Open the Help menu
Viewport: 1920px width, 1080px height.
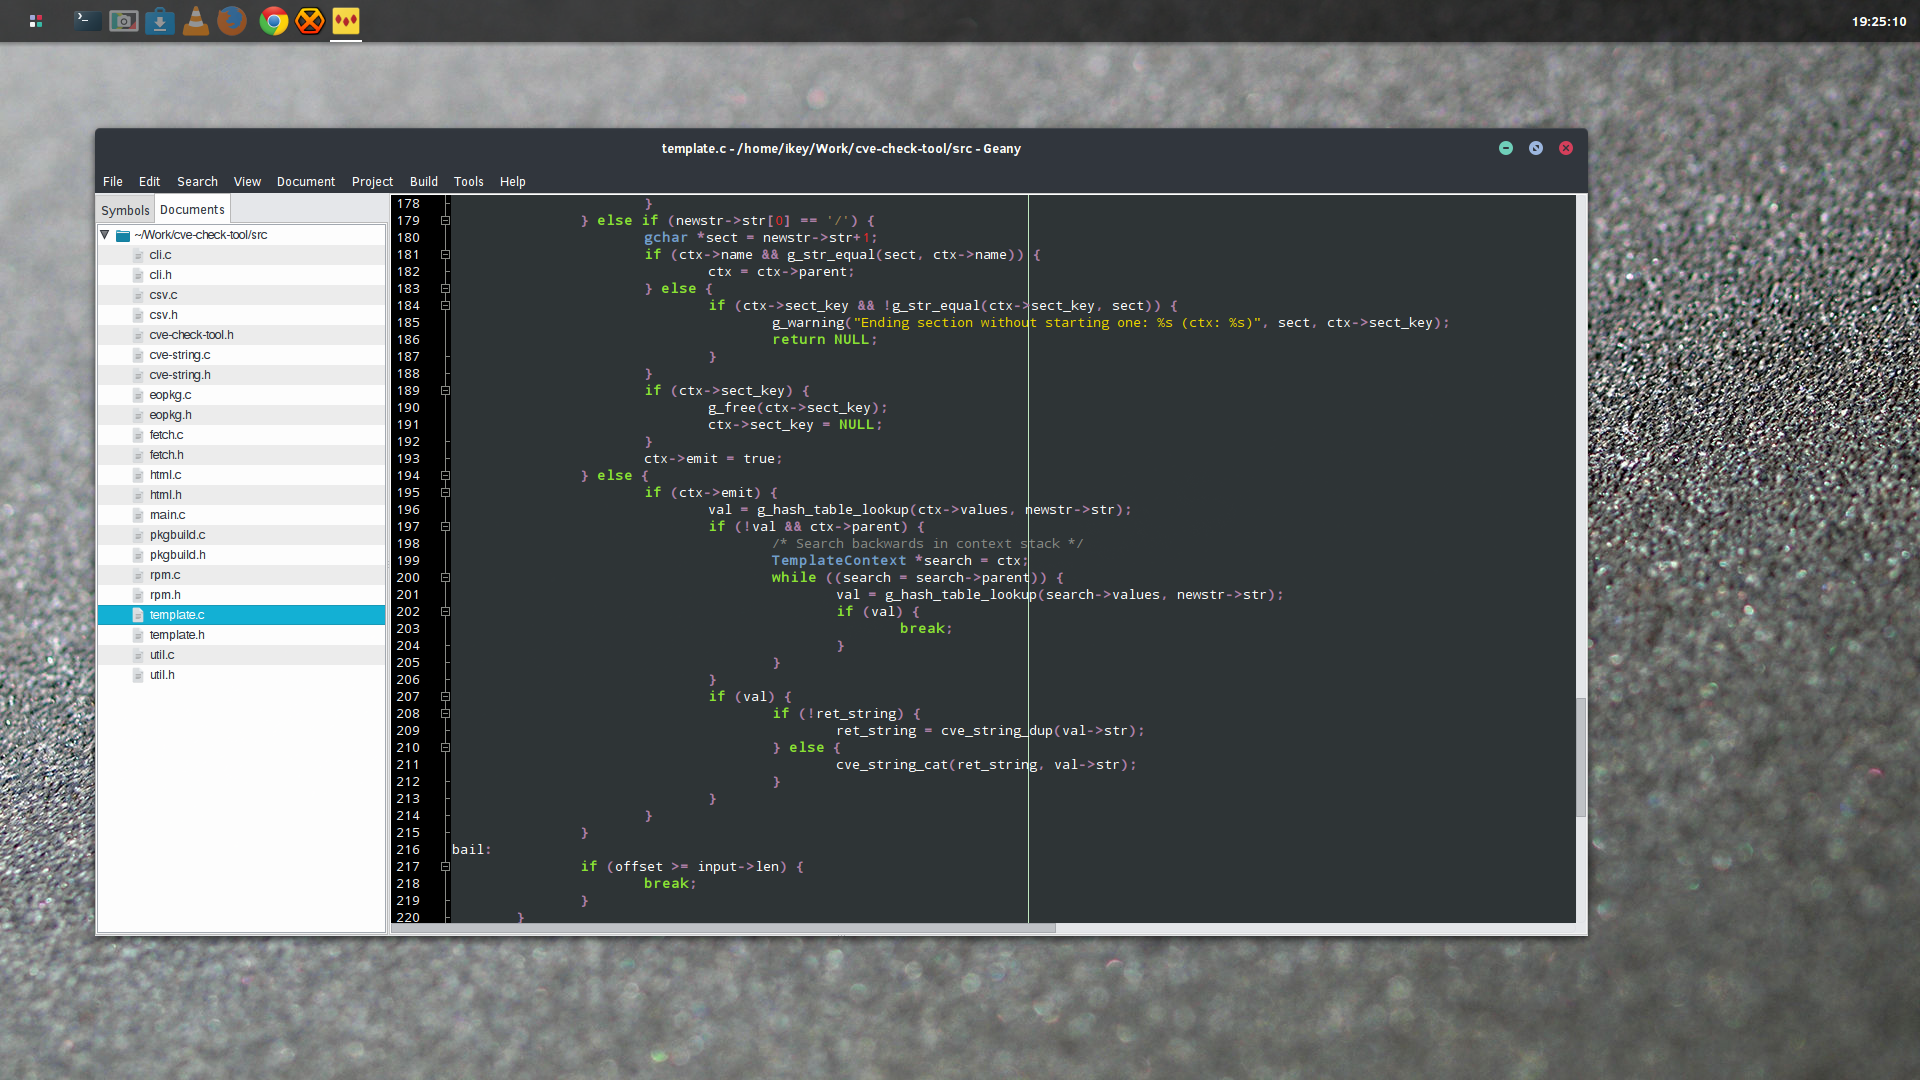[513, 182]
